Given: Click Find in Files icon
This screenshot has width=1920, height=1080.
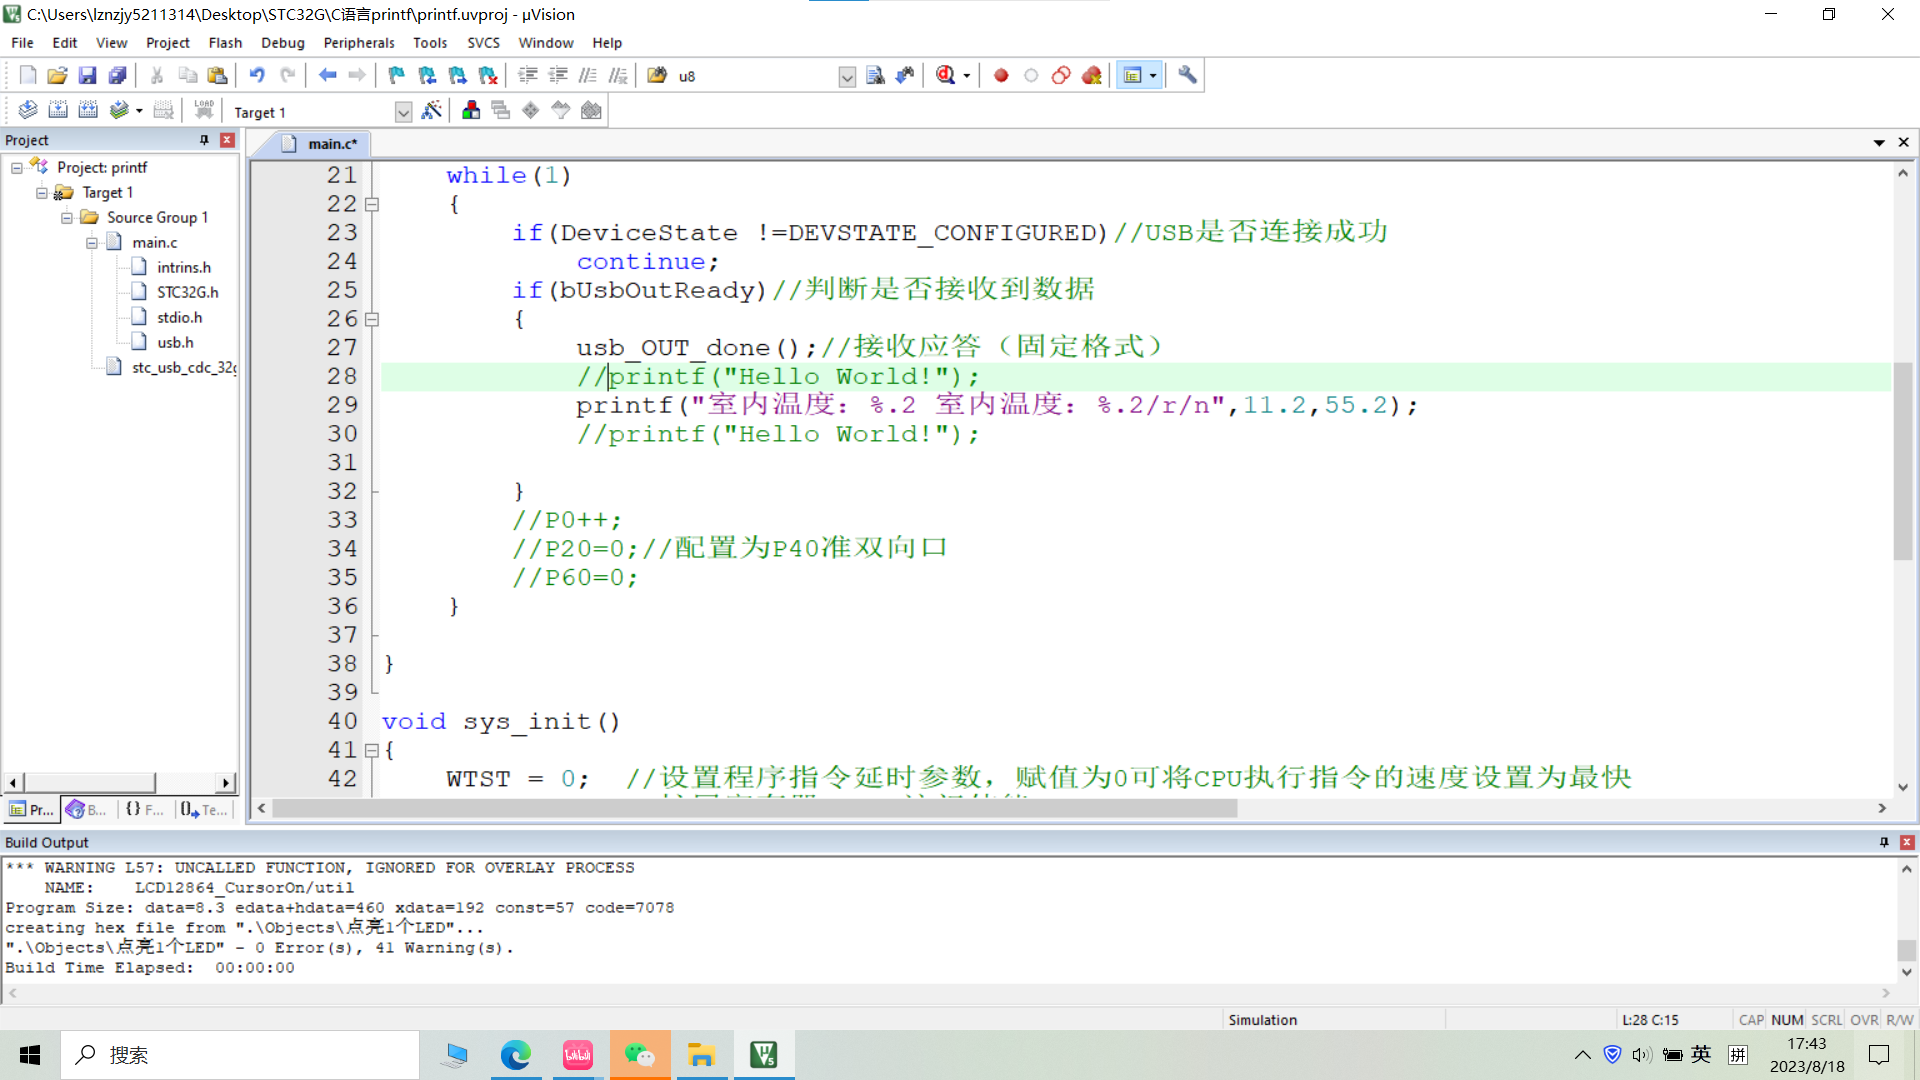Looking at the screenshot, I should click(x=657, y=75).
